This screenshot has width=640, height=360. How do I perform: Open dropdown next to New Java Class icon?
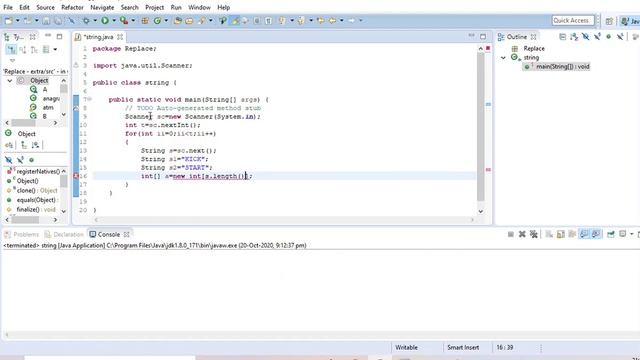click(166, 20)
